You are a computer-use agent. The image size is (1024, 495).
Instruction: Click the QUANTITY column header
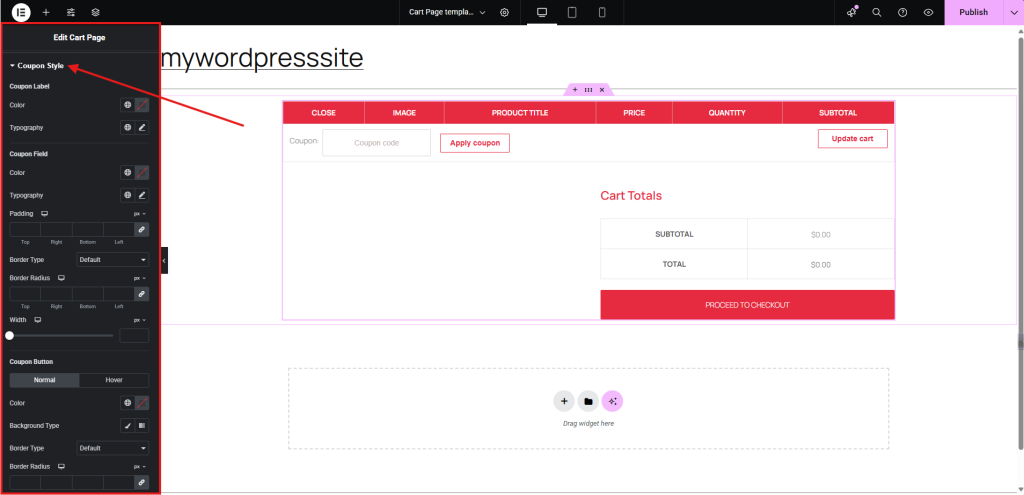727,113
